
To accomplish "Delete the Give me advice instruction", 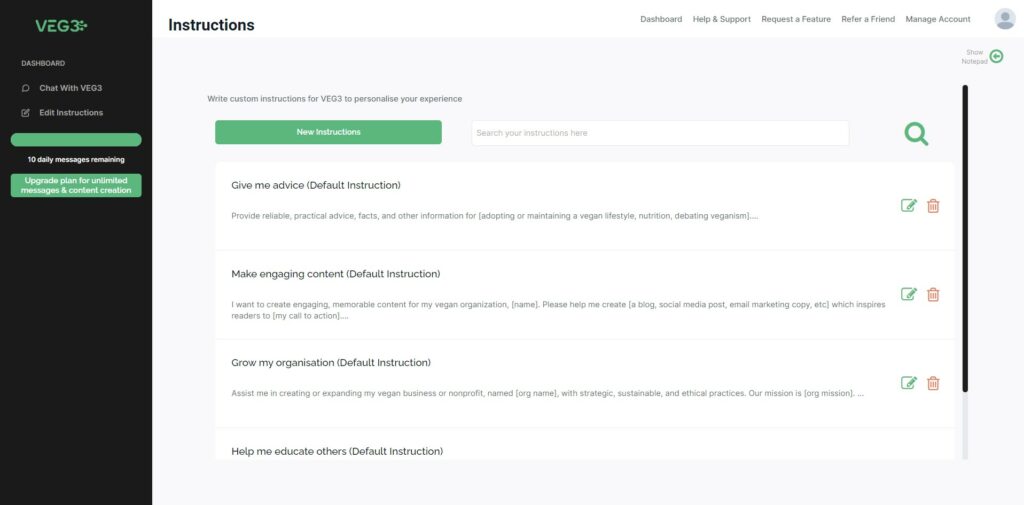I will coord(933,206).
